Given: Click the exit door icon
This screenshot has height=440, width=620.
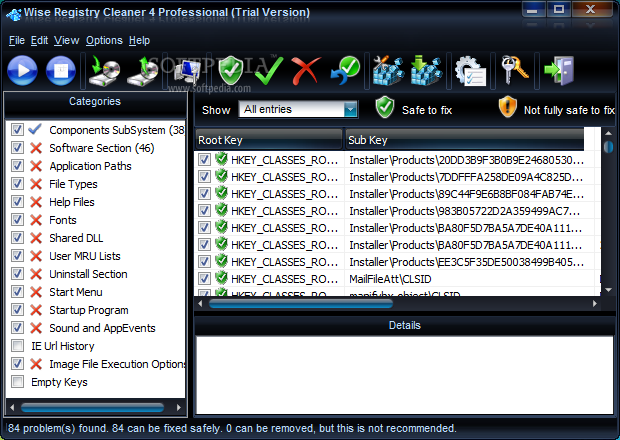Looking at the screenshot, I should click(559, 71).
